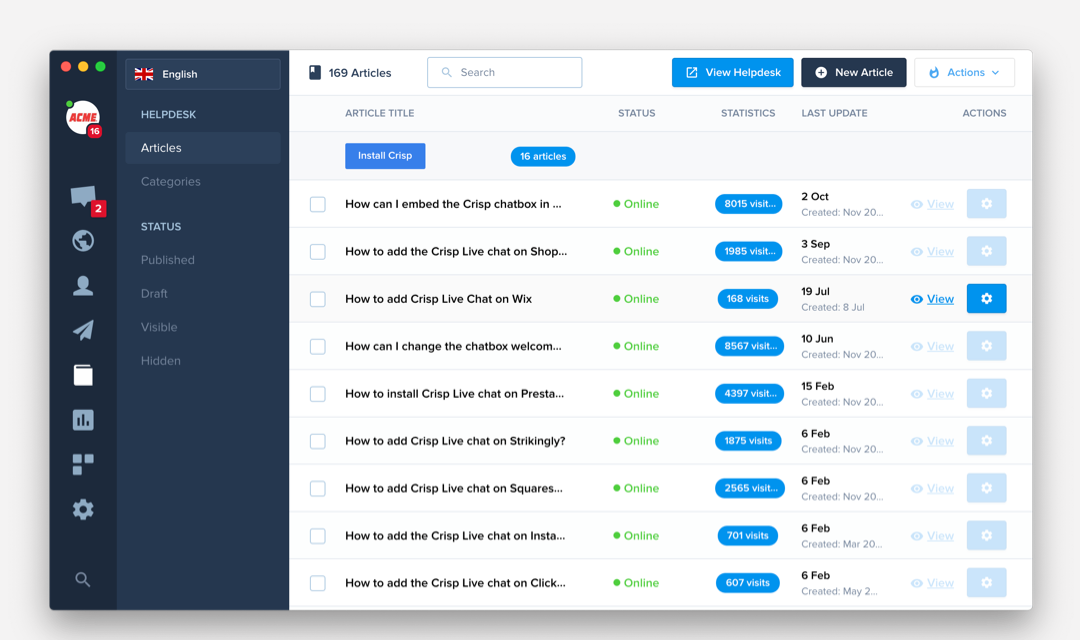Open the helpdesk book icon in sidebar
The height and width of the screenshot is (640, 1080).
[83, 375]
